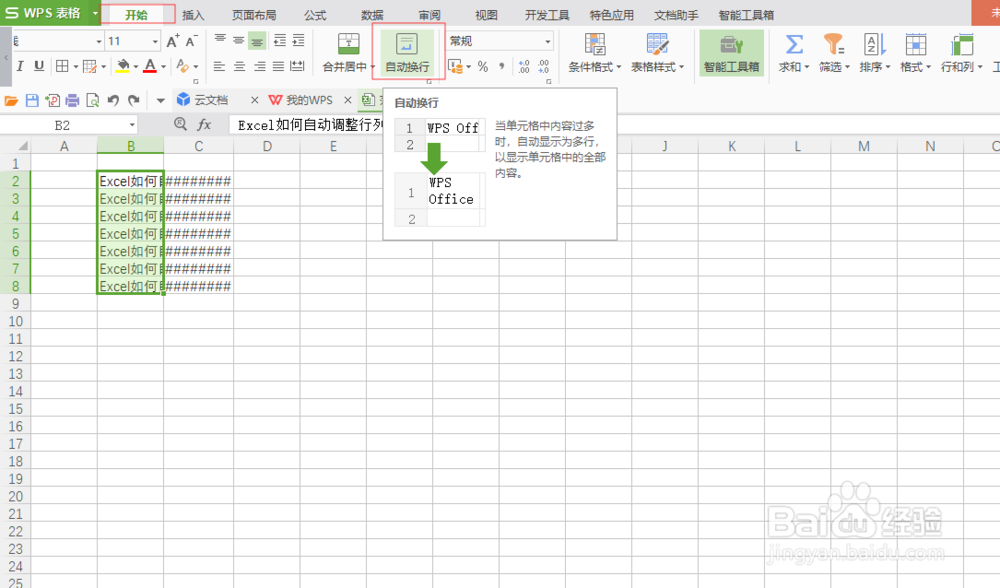Click the distributed alignment icon
The image size is (1000, 588).
(297, 66)
